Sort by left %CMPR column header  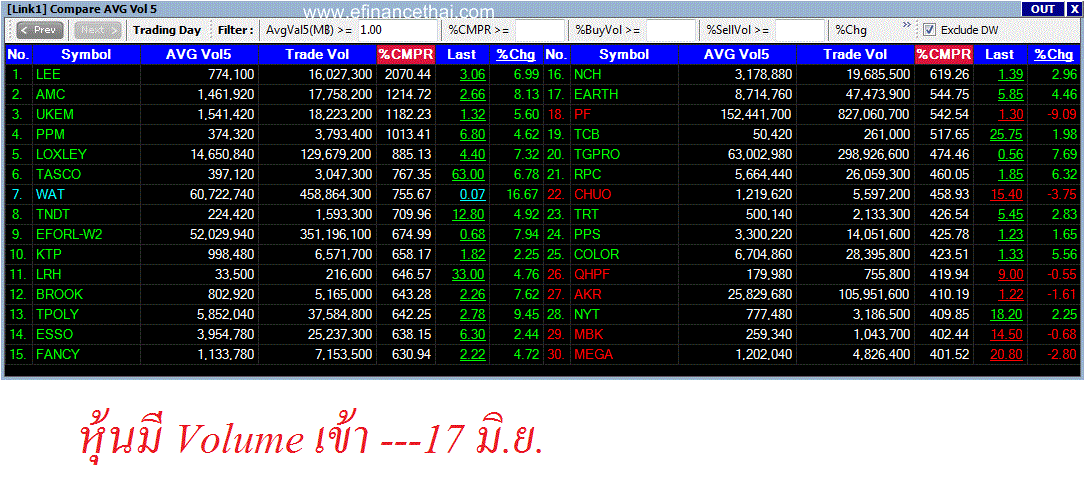pos(406,55)
